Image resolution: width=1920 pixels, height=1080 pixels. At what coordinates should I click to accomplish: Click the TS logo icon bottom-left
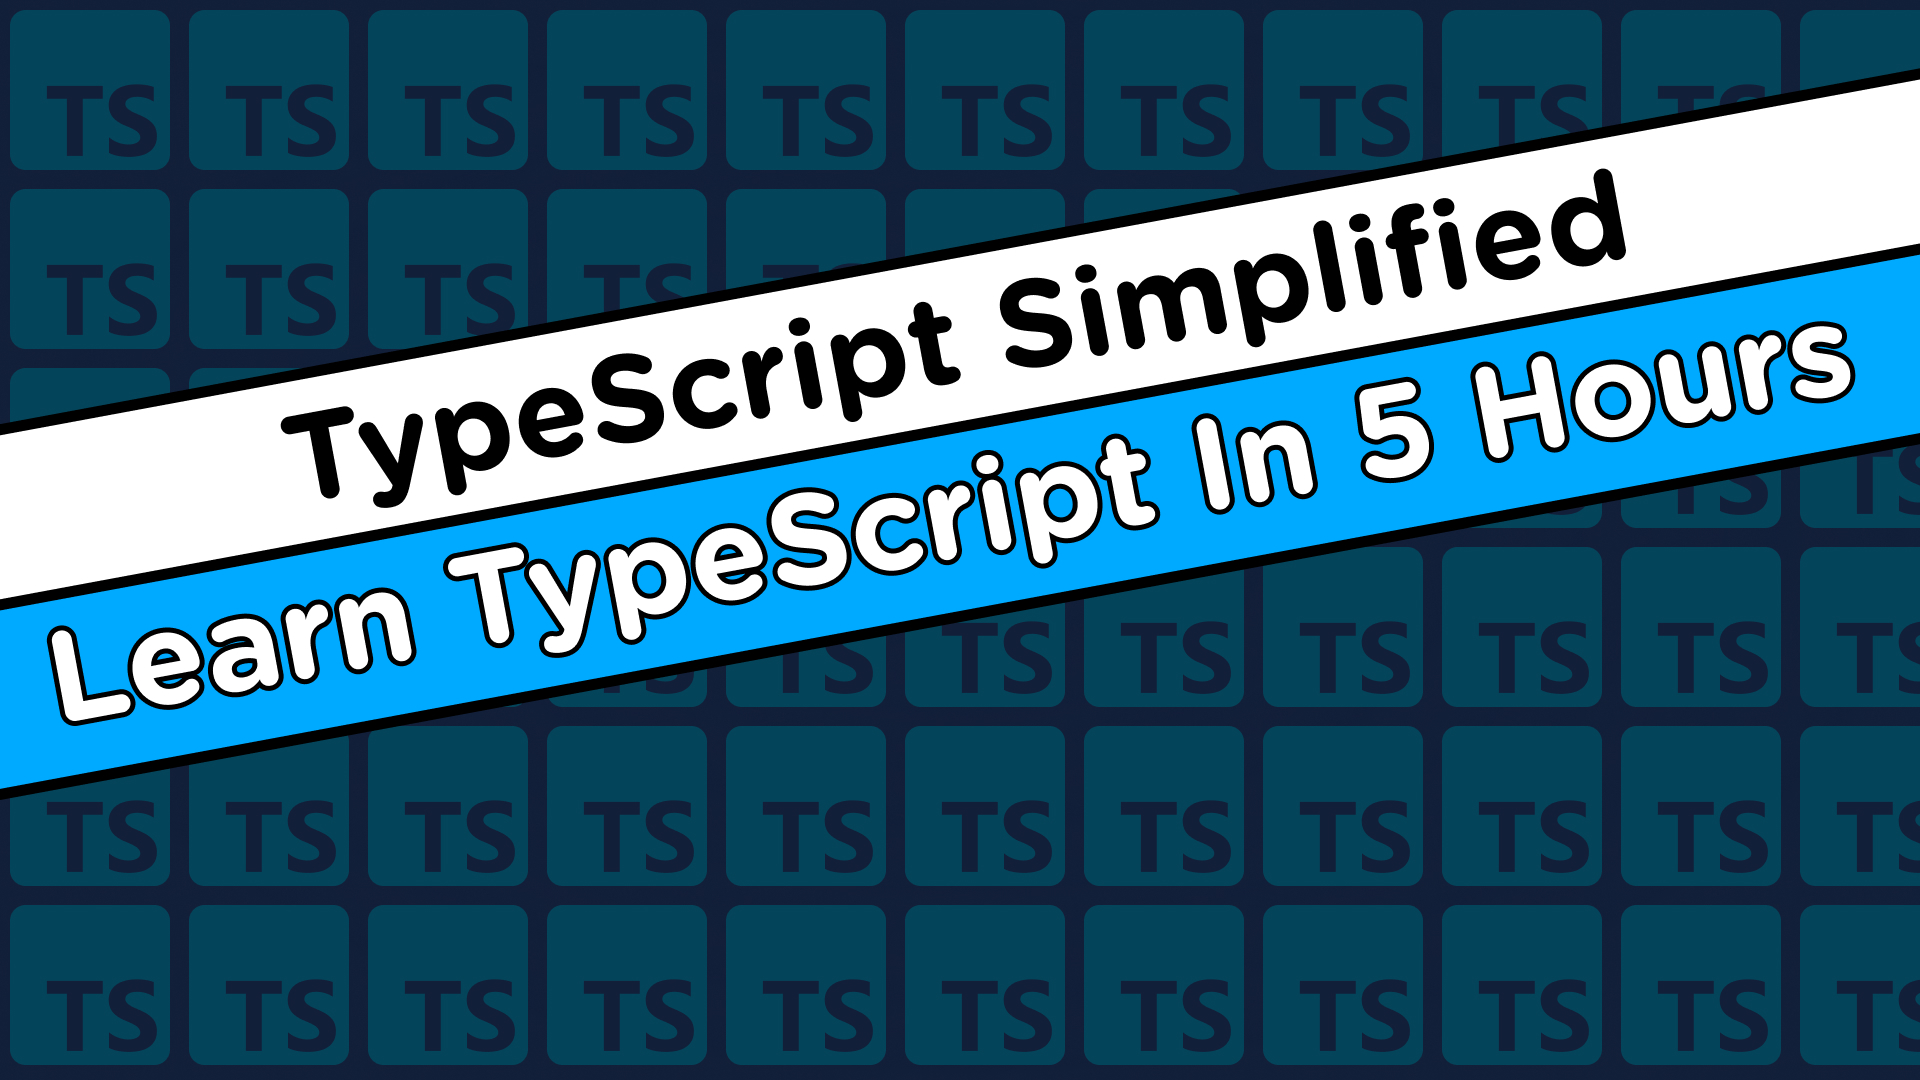86,1002
